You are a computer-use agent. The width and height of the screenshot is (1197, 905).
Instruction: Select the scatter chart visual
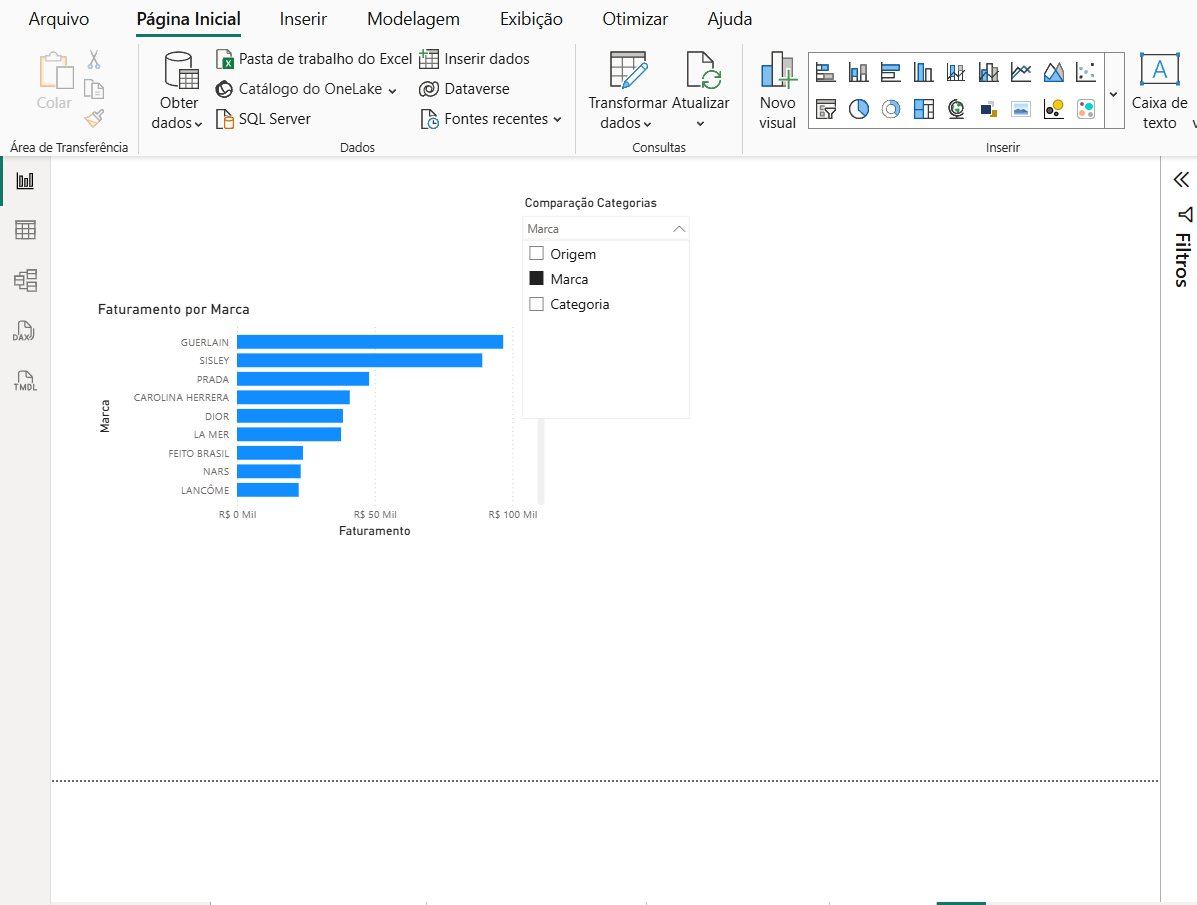click(x=1086, y=73)
